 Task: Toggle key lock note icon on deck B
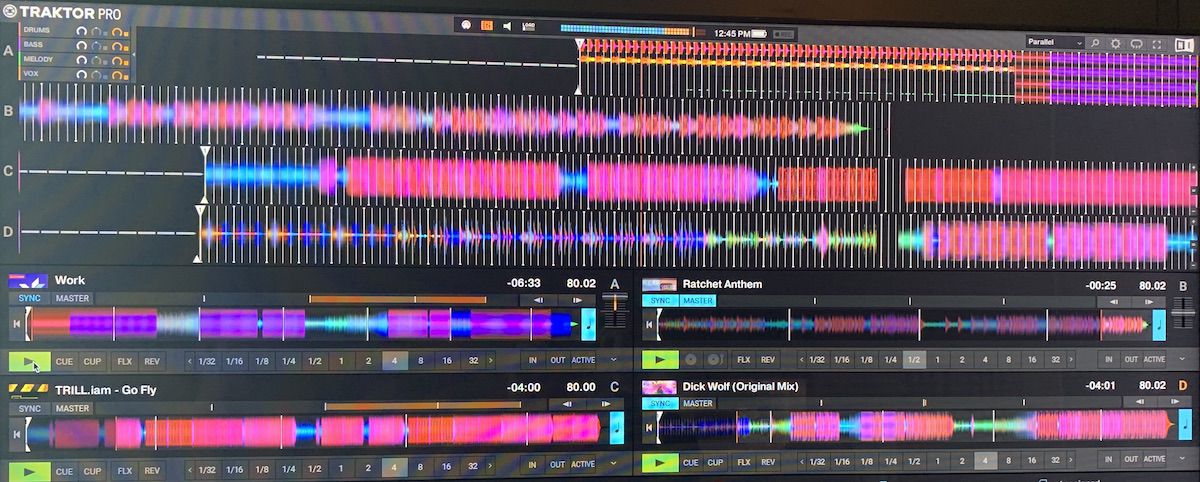click(1159, 325)
